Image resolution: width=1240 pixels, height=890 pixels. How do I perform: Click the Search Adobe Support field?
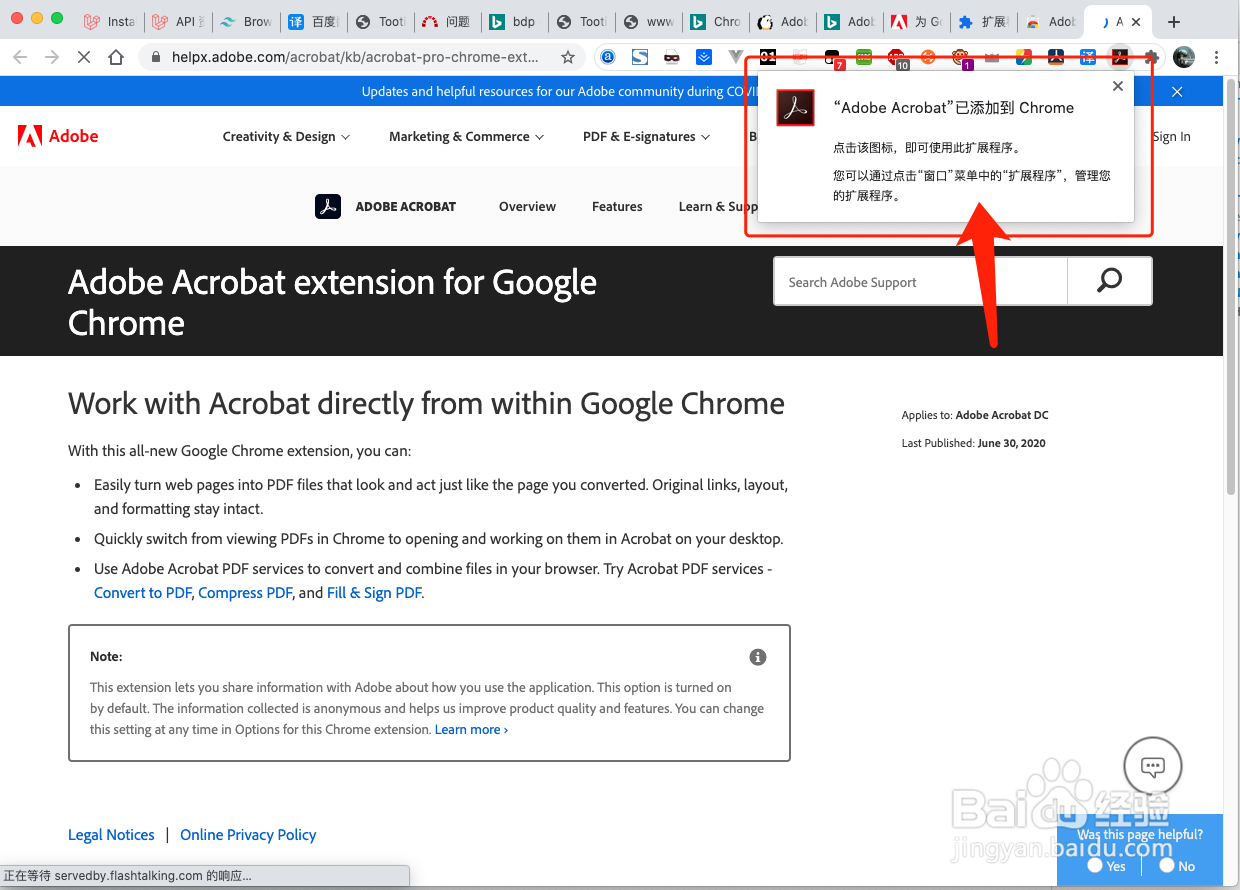(x=920, y=282)
